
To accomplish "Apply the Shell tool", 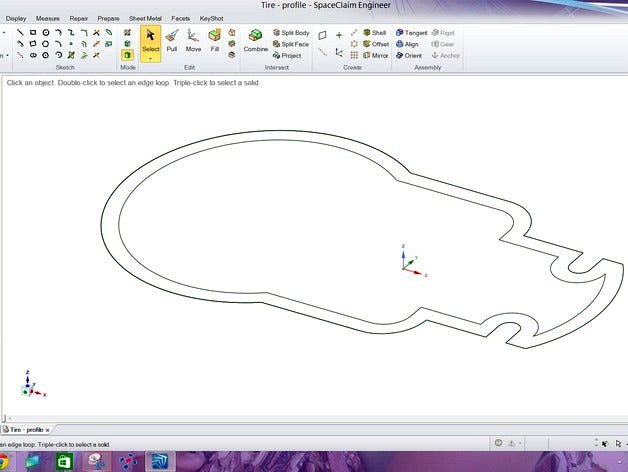I will click(x=372, y=33).
